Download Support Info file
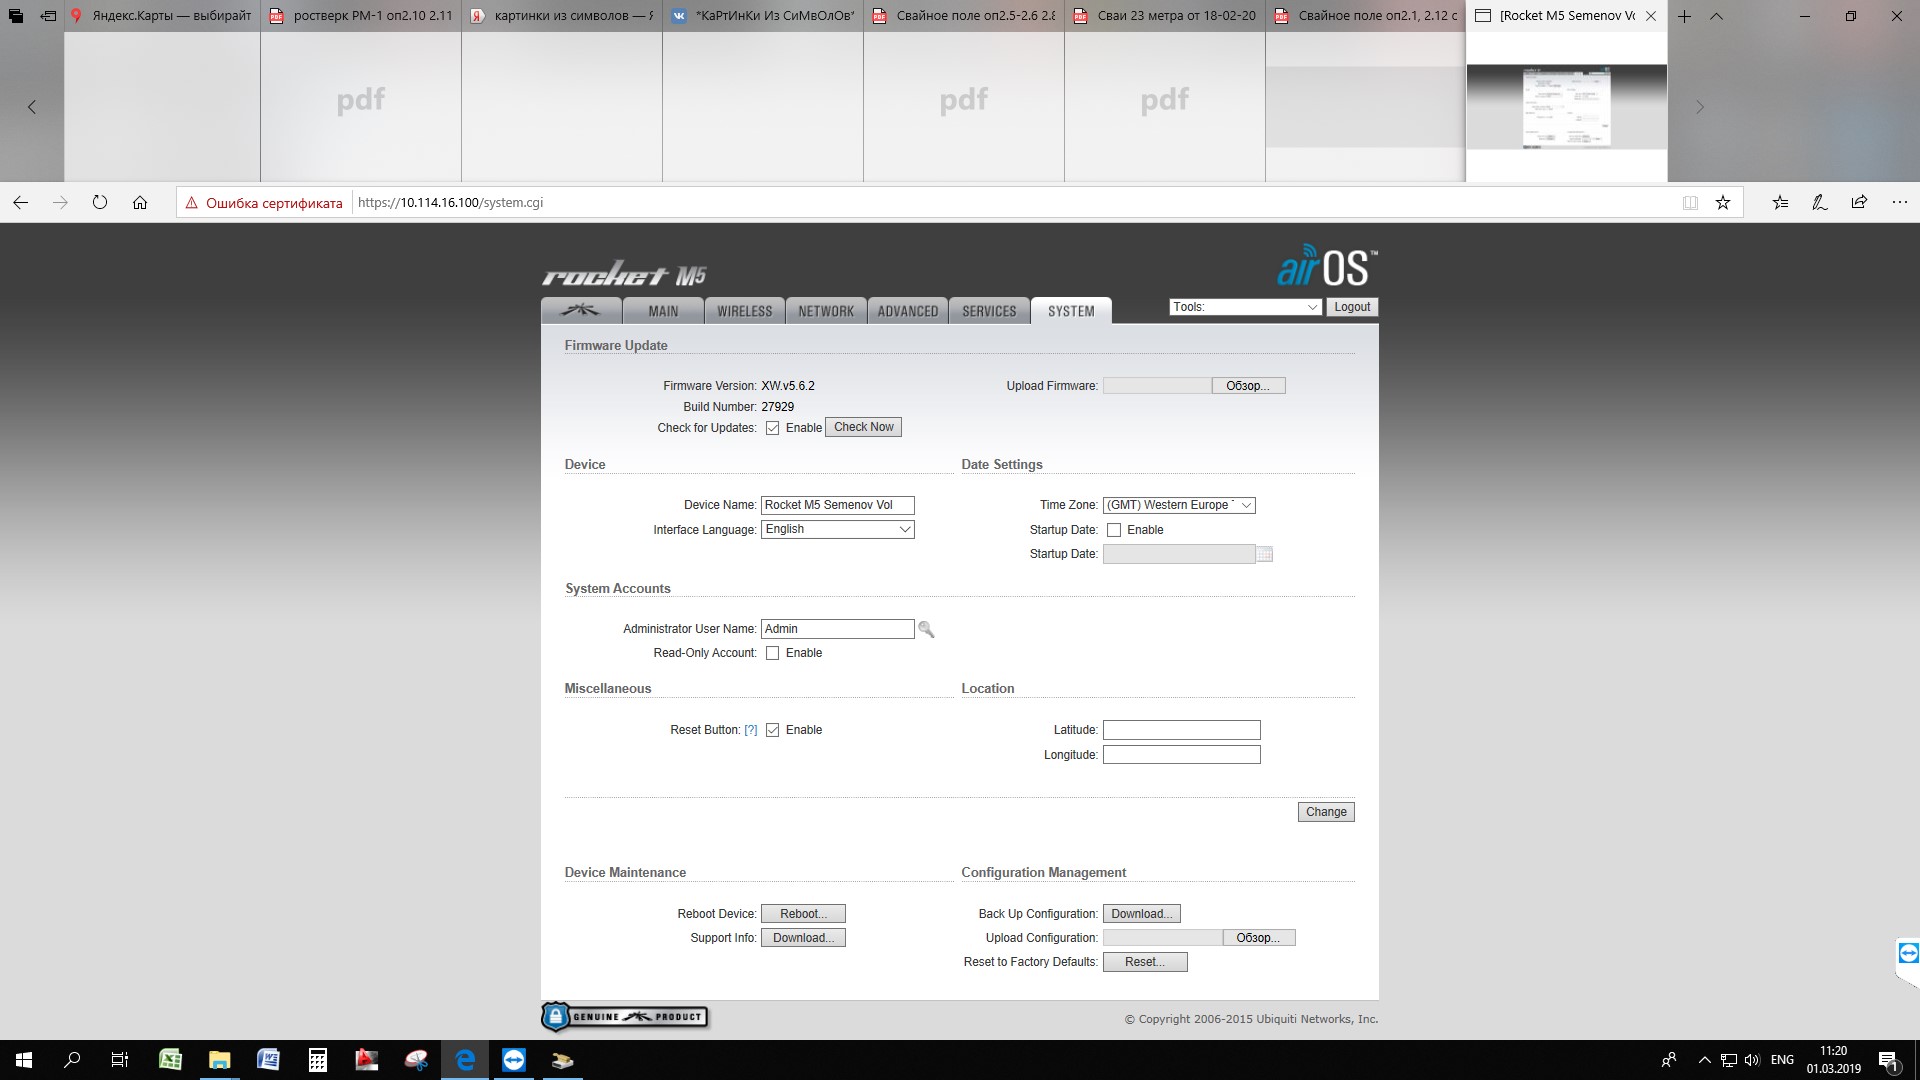This screenshot has height=1080, width=1920. pyautogui.click(x=803, y=938)
